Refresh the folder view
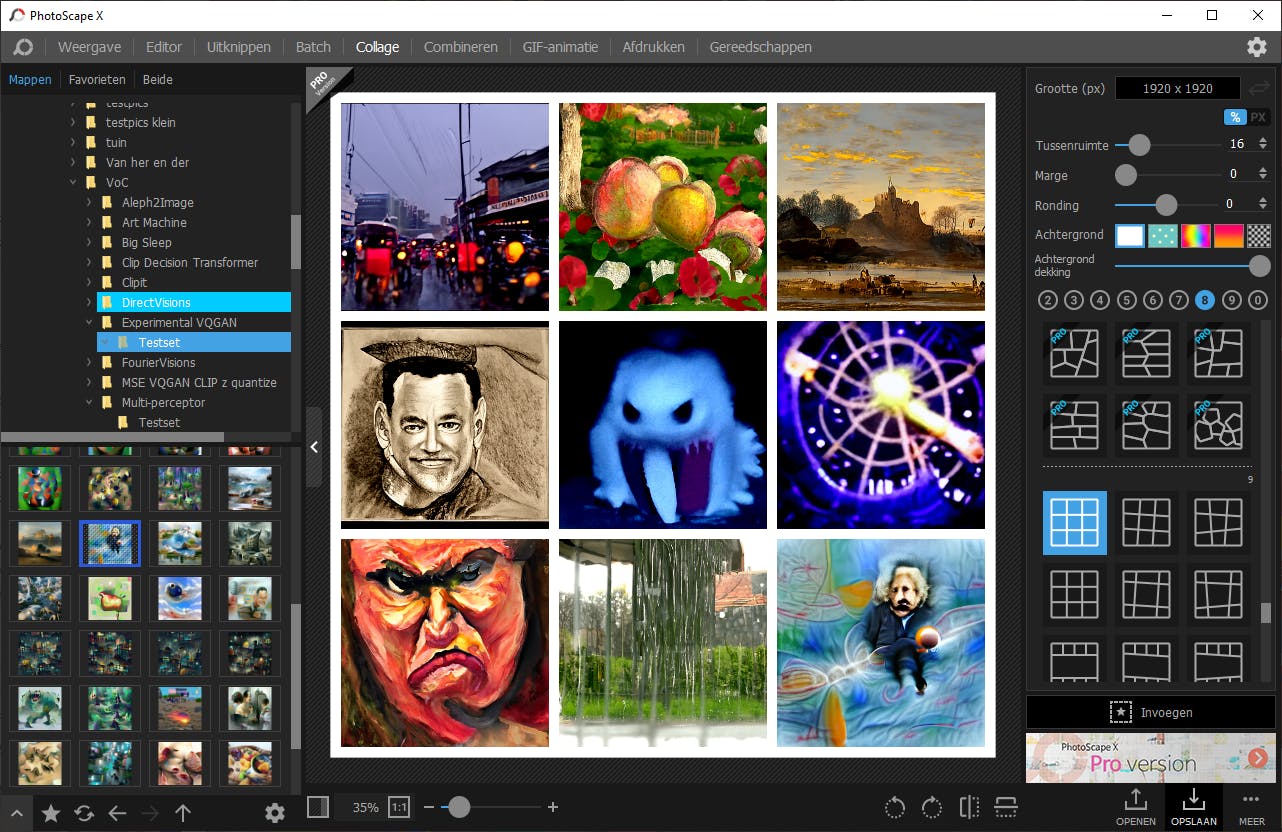 [84, 813]
